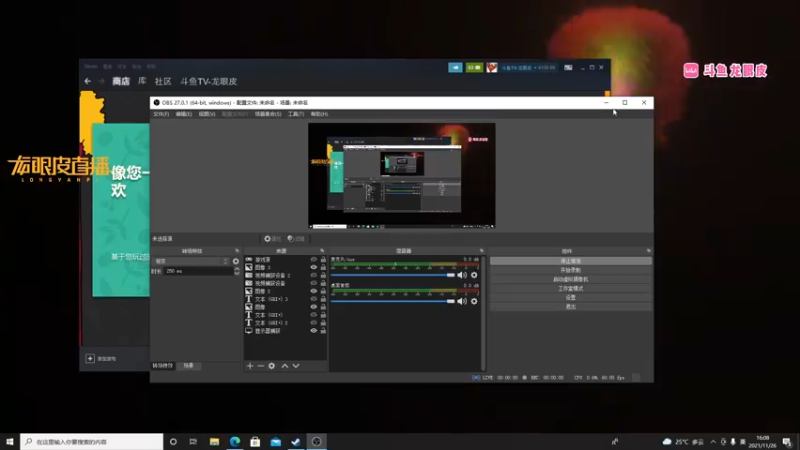Click the Steam profile avatar
Viewport: 800px width, 450px height.
pyautogui.click(x=491, y=67)
